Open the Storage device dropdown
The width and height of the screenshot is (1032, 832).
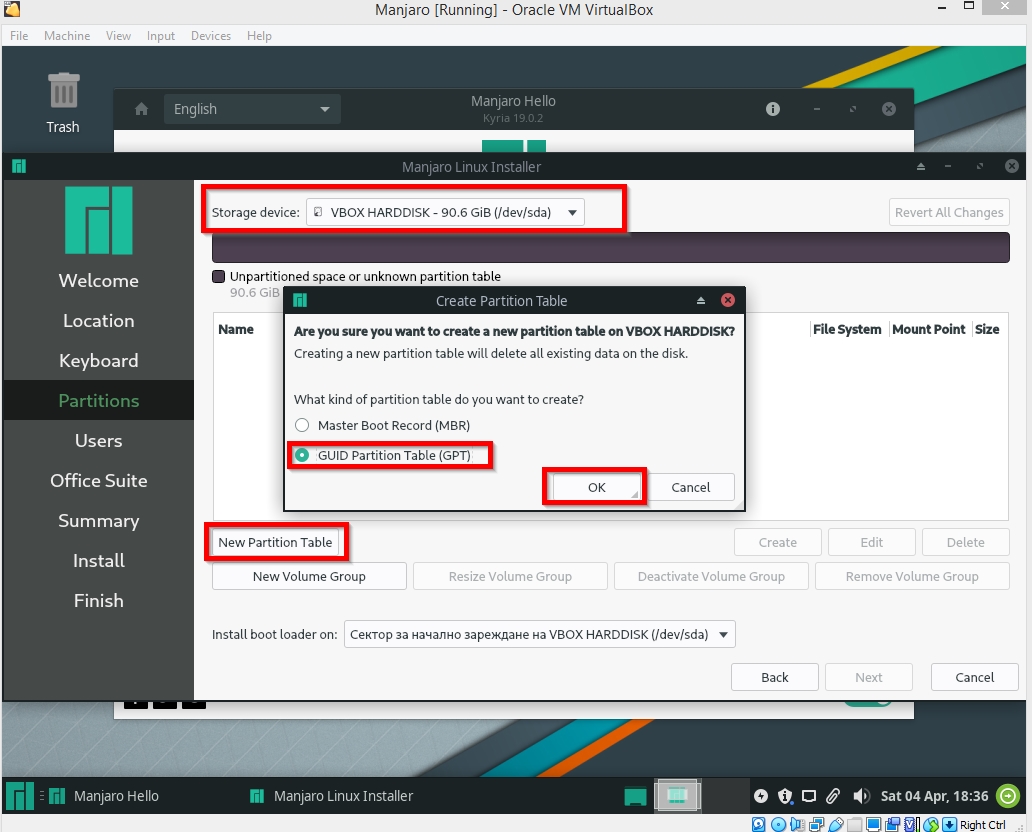coord(445,212)
